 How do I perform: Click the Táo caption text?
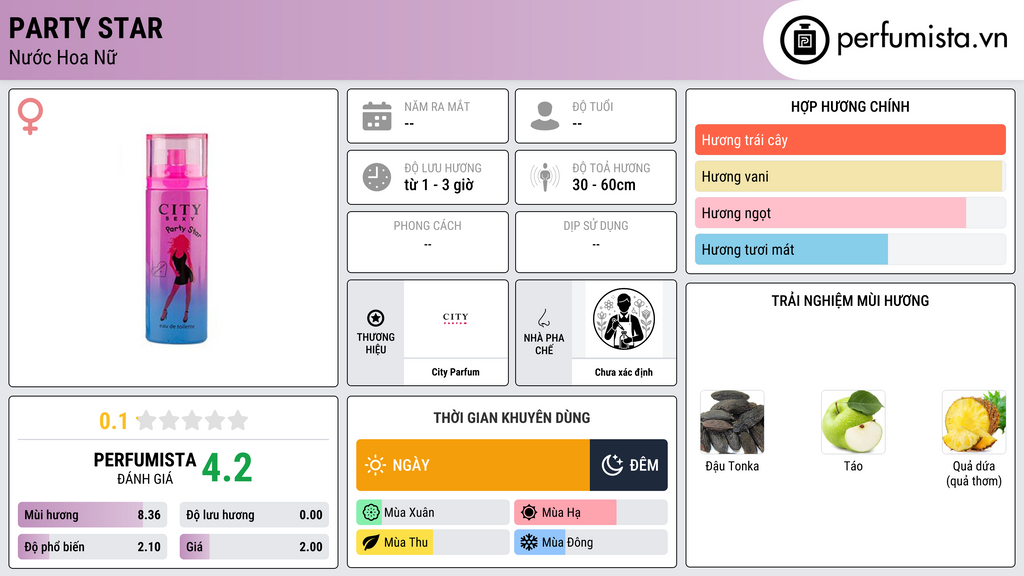(853, 466)
